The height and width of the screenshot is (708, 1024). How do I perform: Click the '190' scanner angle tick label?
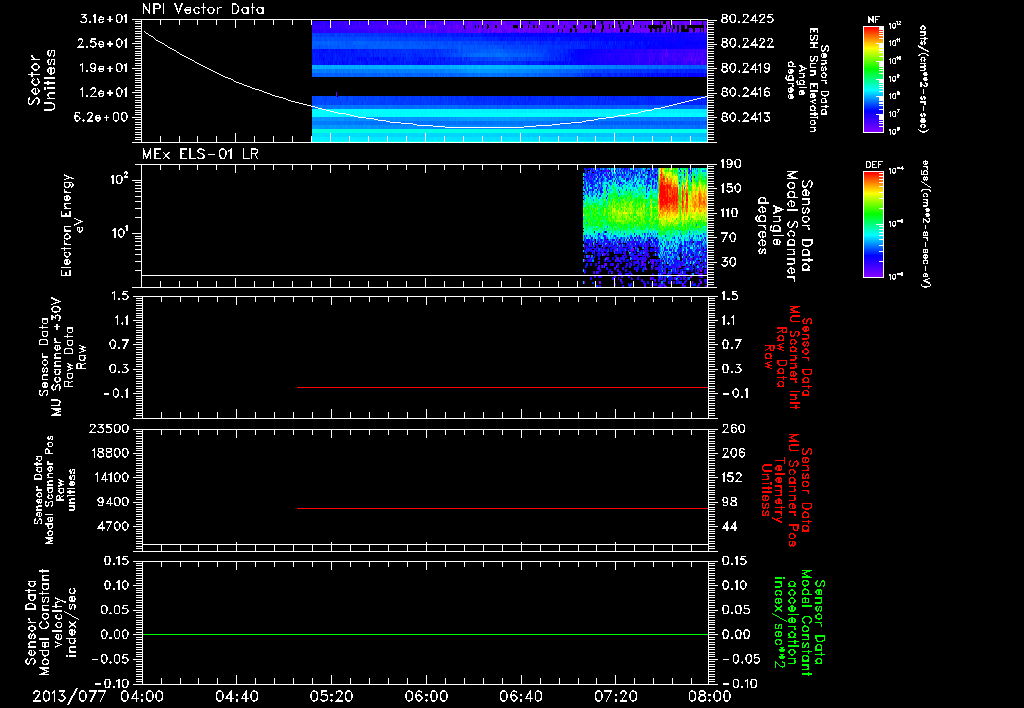point(731,163)
